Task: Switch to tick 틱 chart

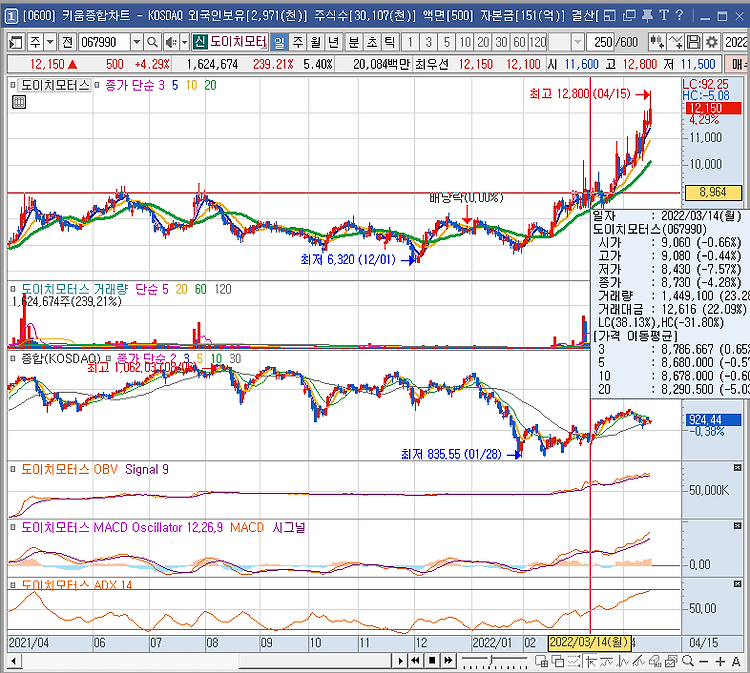Action: tap(390, 43)
